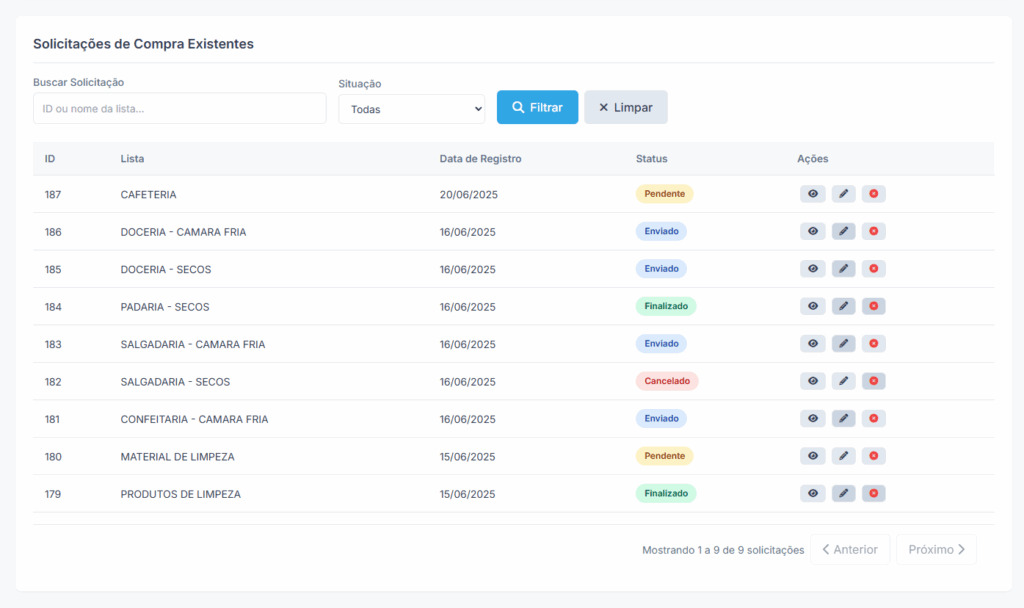Click the Filtrar search button
1024x608 pixels.
pyautogui.click(x=537, y=107)
